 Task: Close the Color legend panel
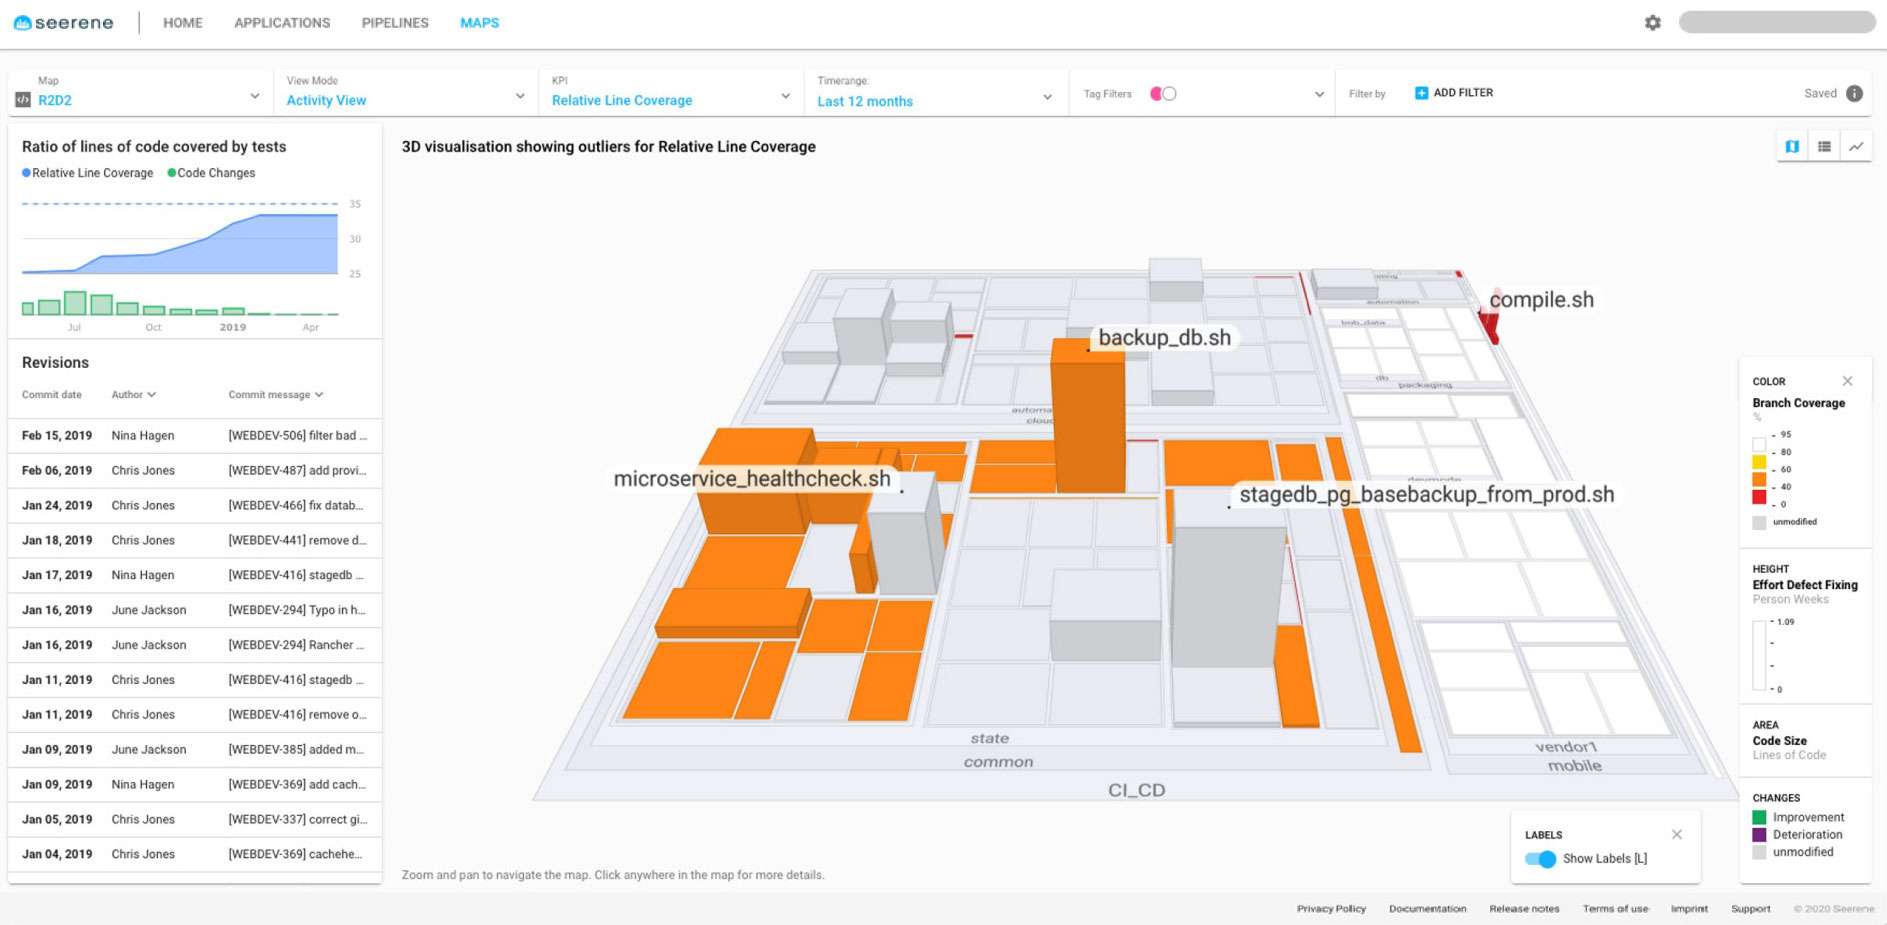pyautogui.click(x=1847, y=381)
